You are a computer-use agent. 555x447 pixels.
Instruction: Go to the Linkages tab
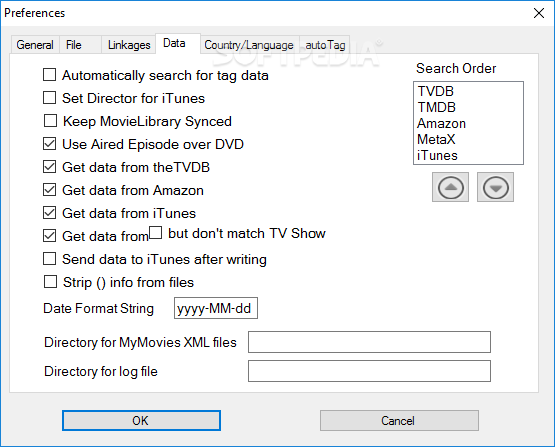pyautogui.click(x=129, y=45)
